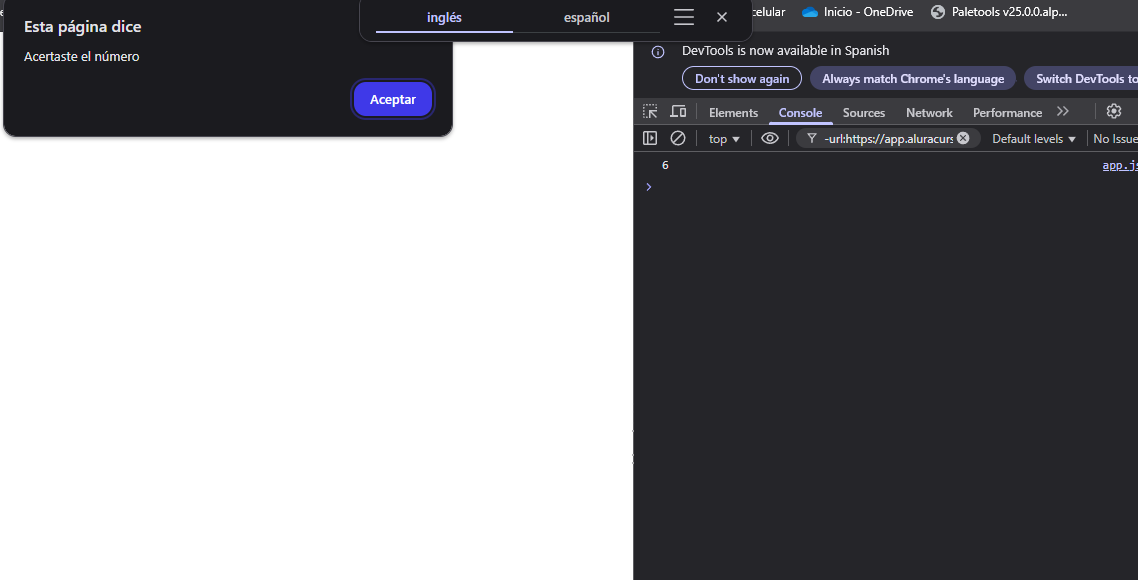Click the Switch DevTools to Spanish button
1138x580 pixels.
1081,78
